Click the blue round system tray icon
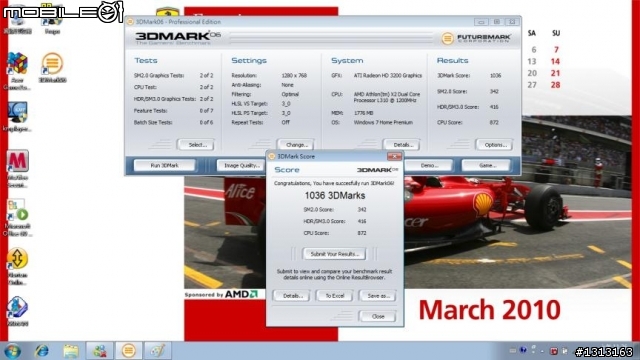The width and height of the screenshot is (640, 360). pyautogui.click(x=523, y=350)
